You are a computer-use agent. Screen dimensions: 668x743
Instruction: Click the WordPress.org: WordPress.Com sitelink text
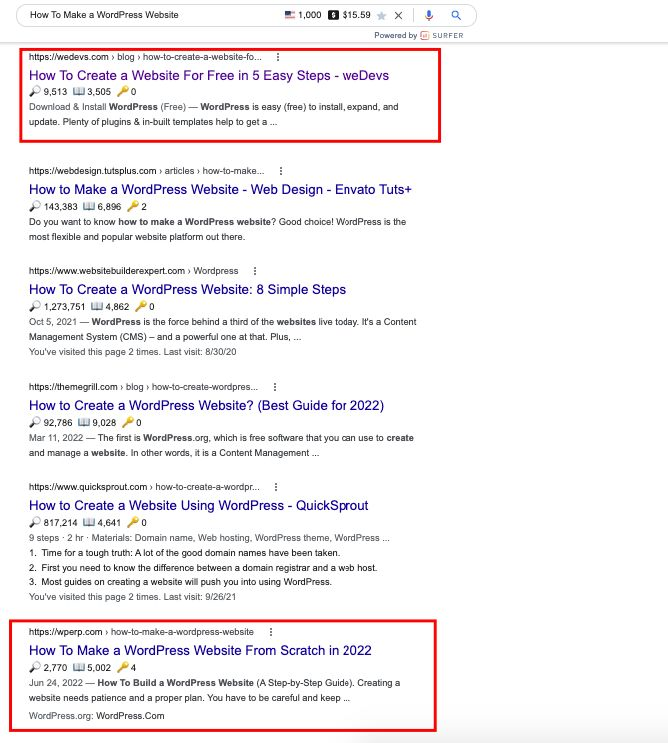pyautogui.click(x=97, y=716)
